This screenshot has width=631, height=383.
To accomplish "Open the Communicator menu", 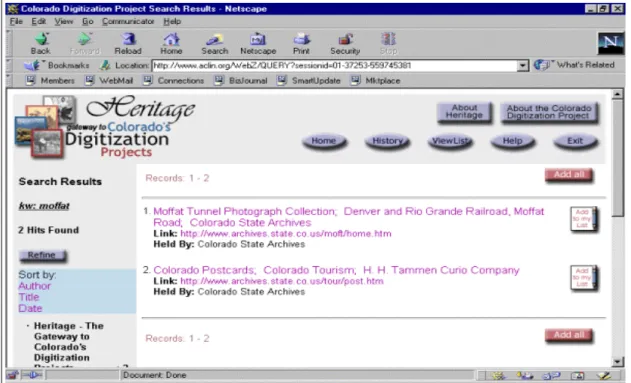I will 128,21.
